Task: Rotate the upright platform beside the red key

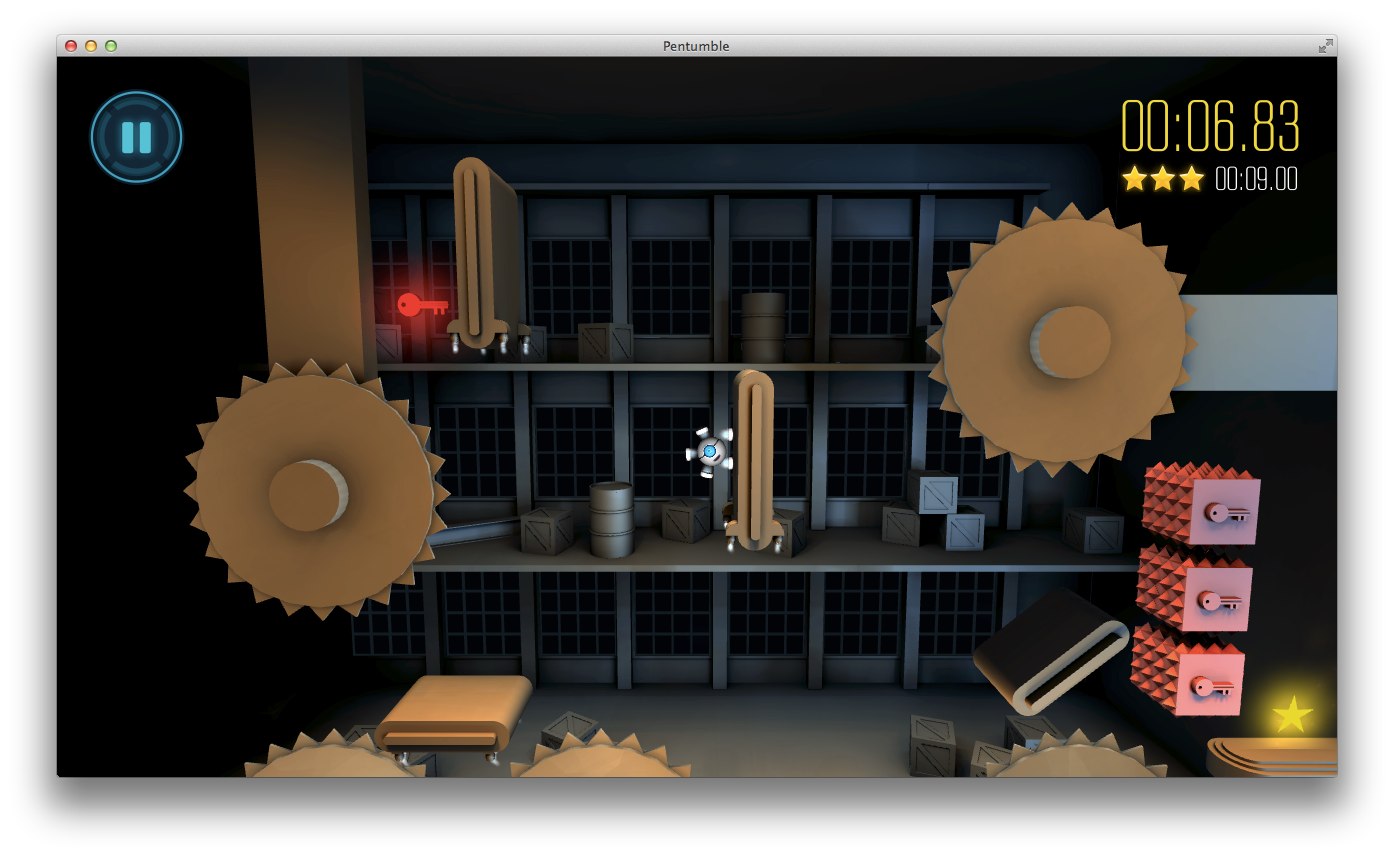Action: (x=484, y=253)
